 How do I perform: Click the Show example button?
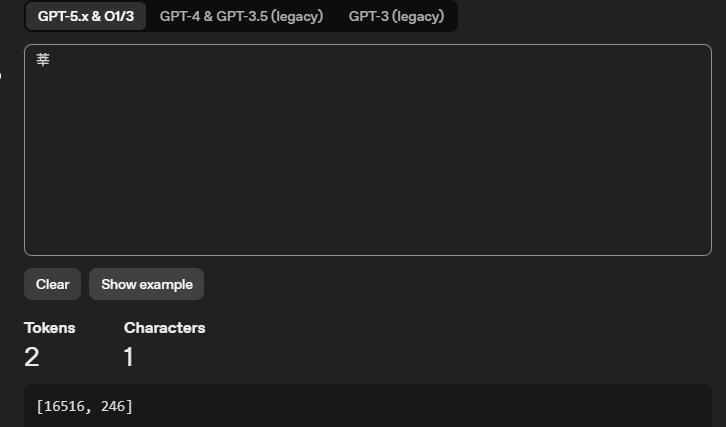click(x=146, y=284)
